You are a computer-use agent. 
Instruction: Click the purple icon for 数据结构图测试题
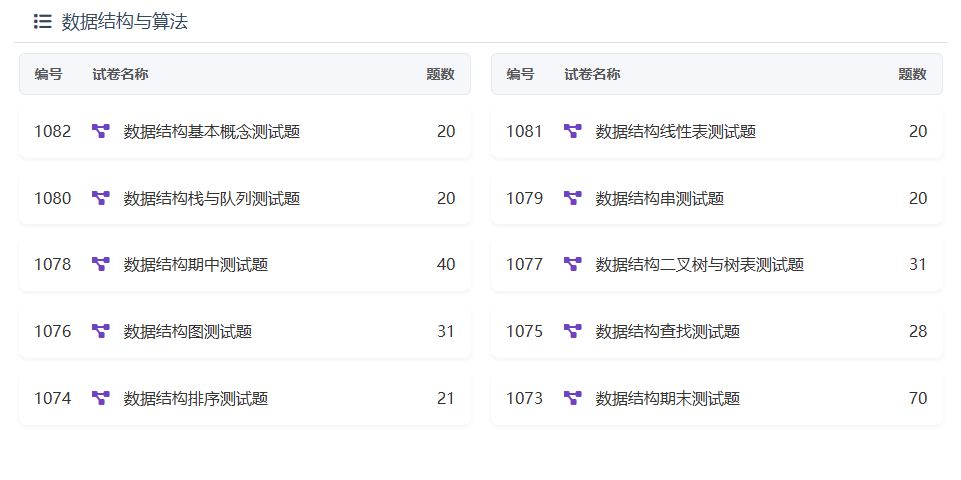101,332
